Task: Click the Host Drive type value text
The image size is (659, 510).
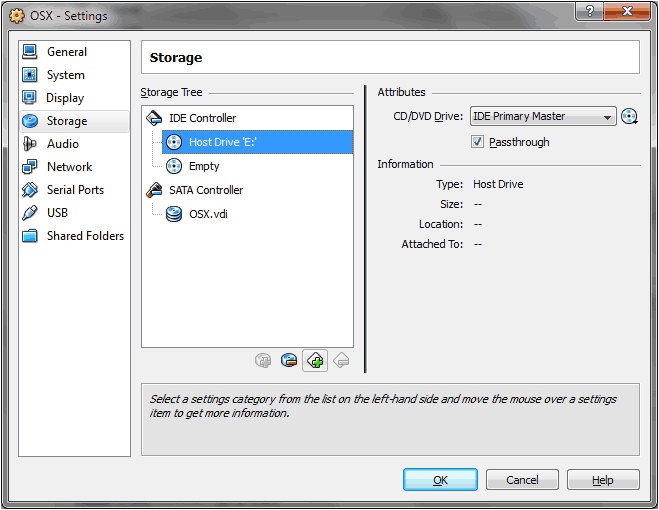Action: coord(498,184)
